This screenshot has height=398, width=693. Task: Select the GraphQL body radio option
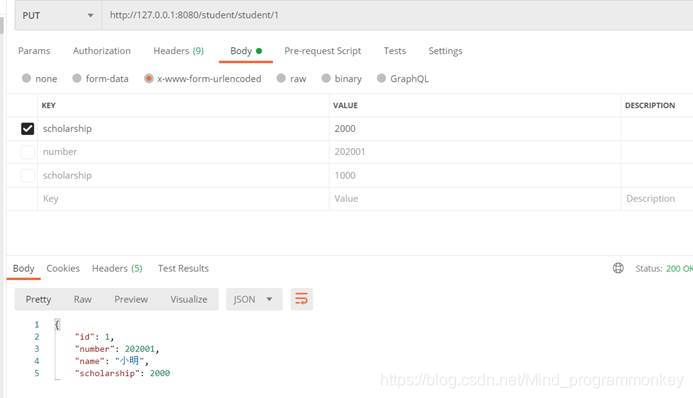pos(381,78)
